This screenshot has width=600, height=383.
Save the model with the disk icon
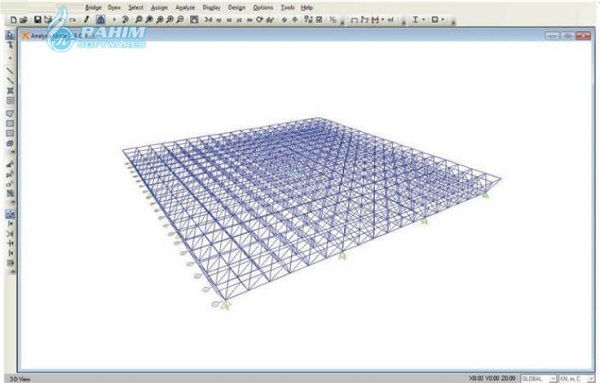[x=38, y=20]
